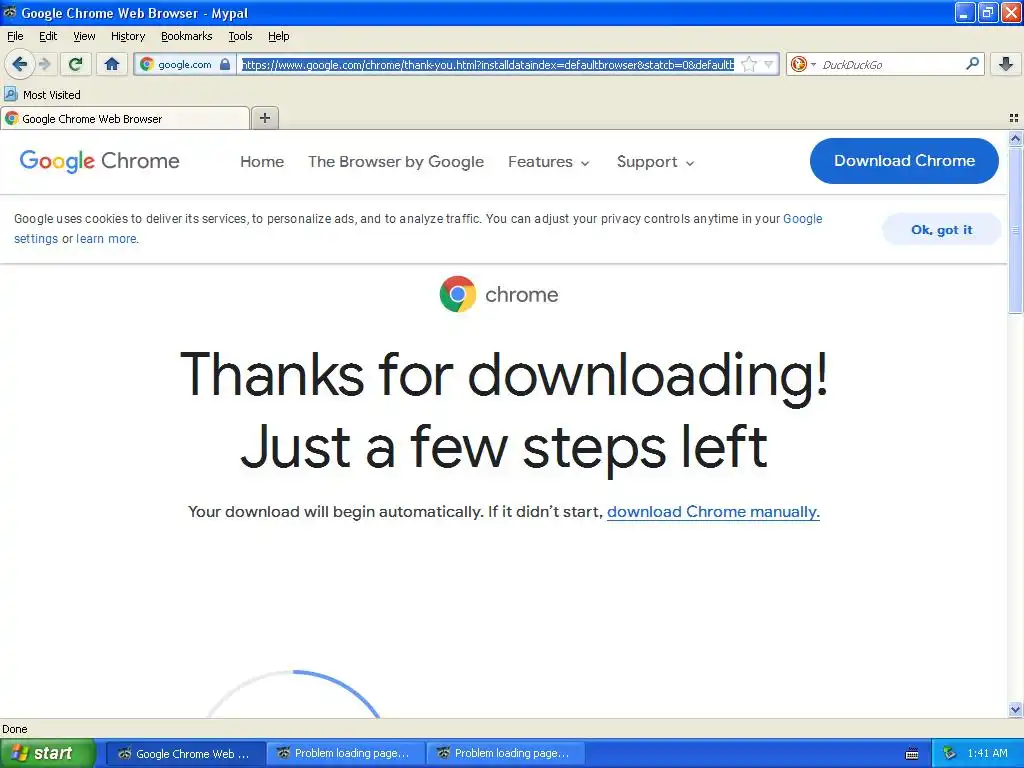Viewport: 1024px width, 768px height.
Task: Click the Forward navigation arrow
Action: tap(45, 64)
